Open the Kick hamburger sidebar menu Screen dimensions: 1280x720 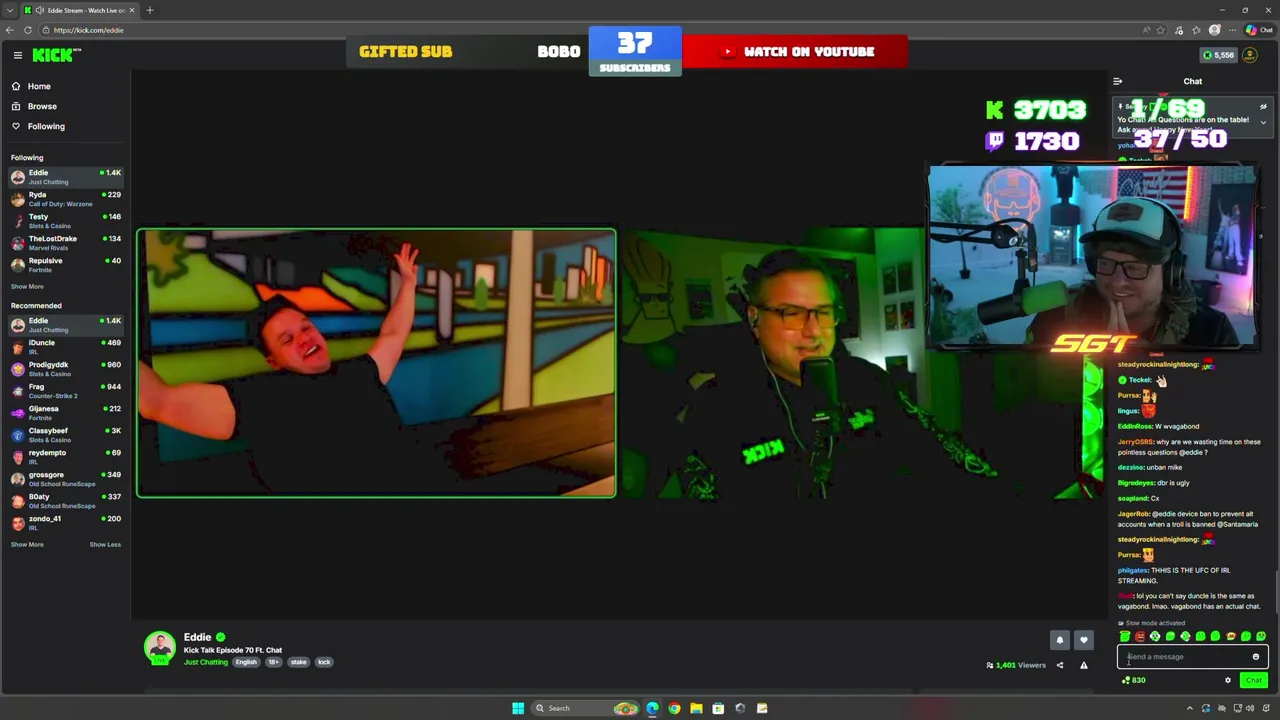click(x=17, y=55)
